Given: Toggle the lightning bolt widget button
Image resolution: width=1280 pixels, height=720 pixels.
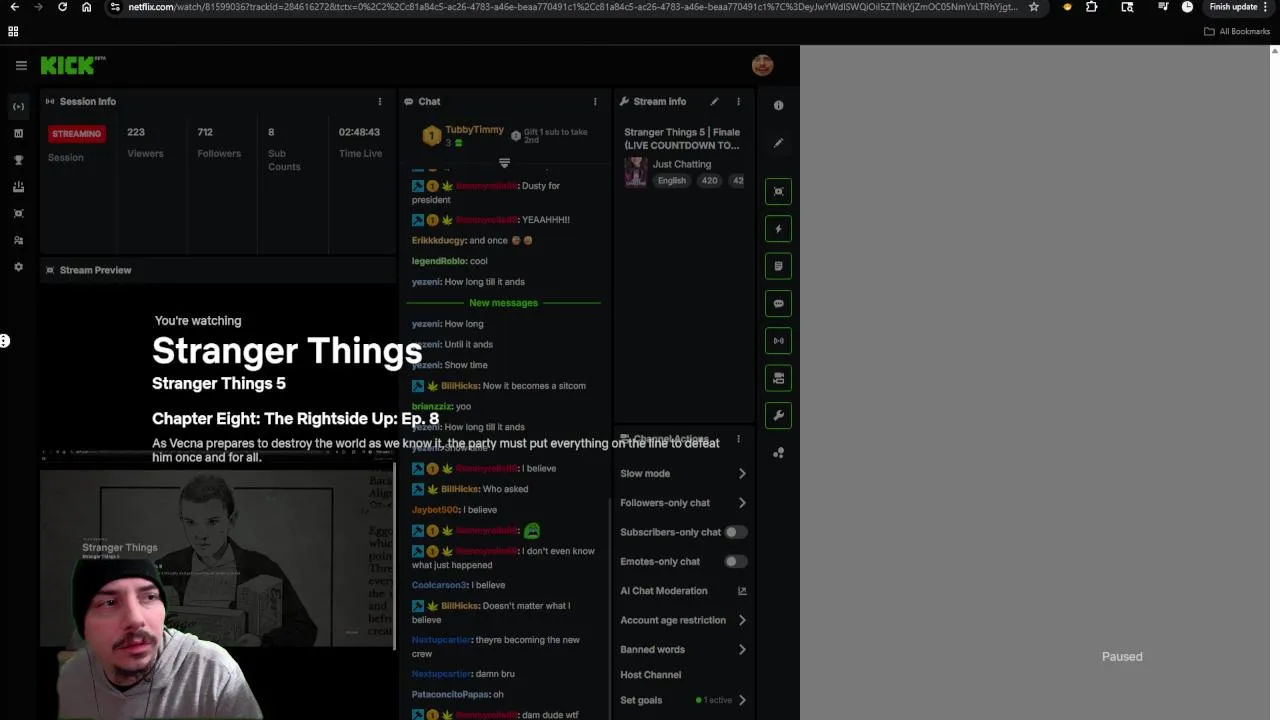Looking at the screenshot, I should tap(778, 229).
